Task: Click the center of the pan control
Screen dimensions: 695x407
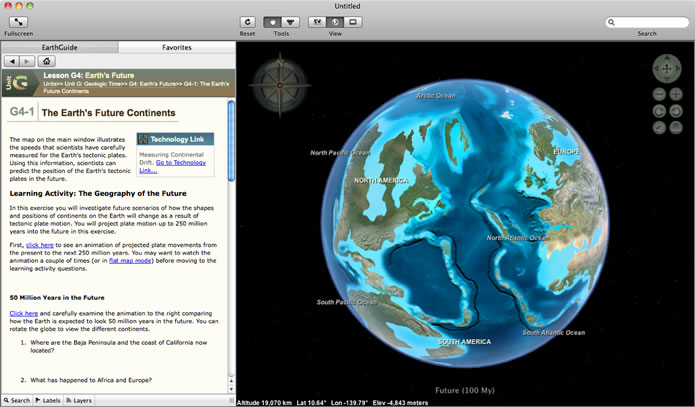Action: (667, 69)
